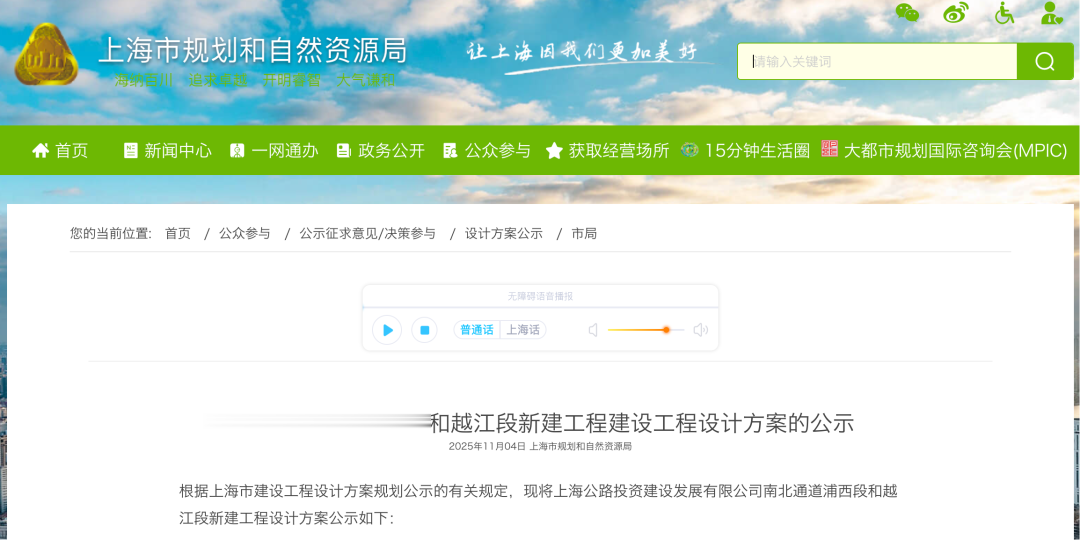Follow the 市局 breadcrumb link

[584, 233]
